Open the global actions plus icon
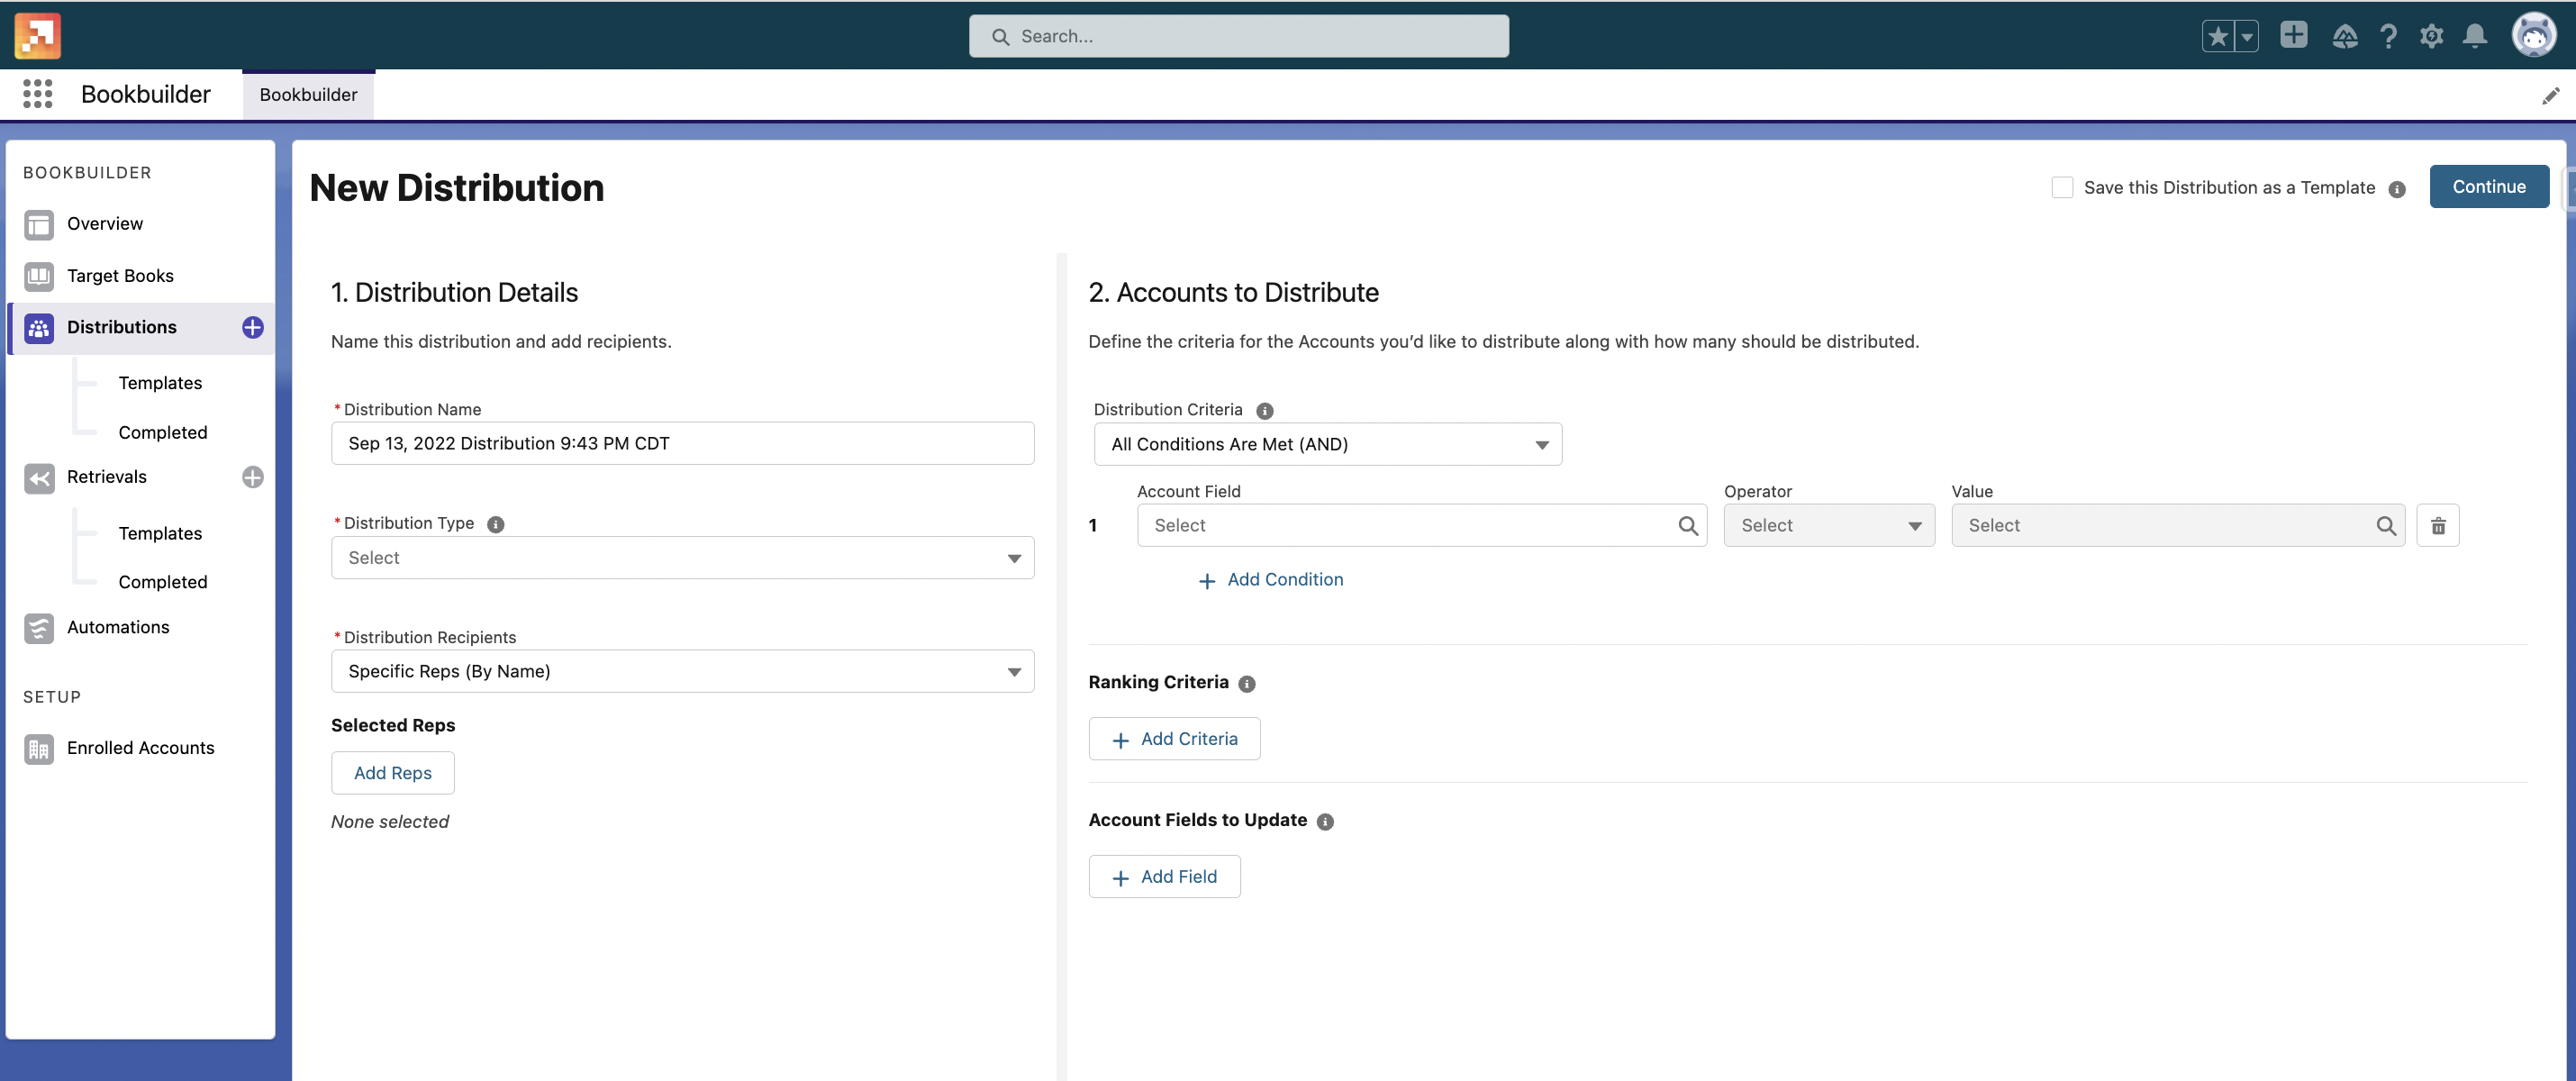 coord(2293,35)
